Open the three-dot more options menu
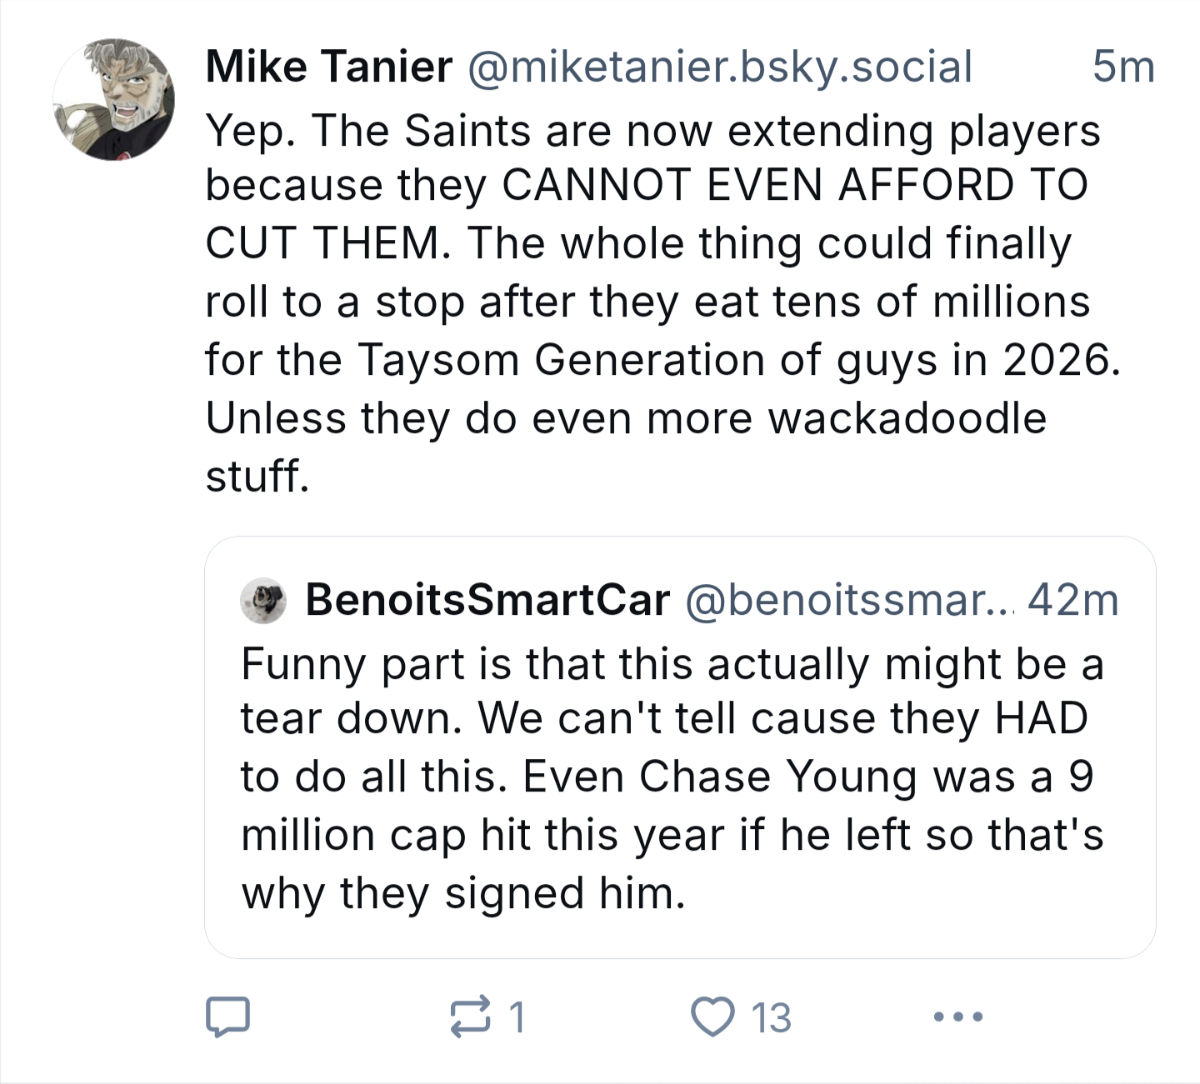1200x1084 pixels. tap(957, 1017)
